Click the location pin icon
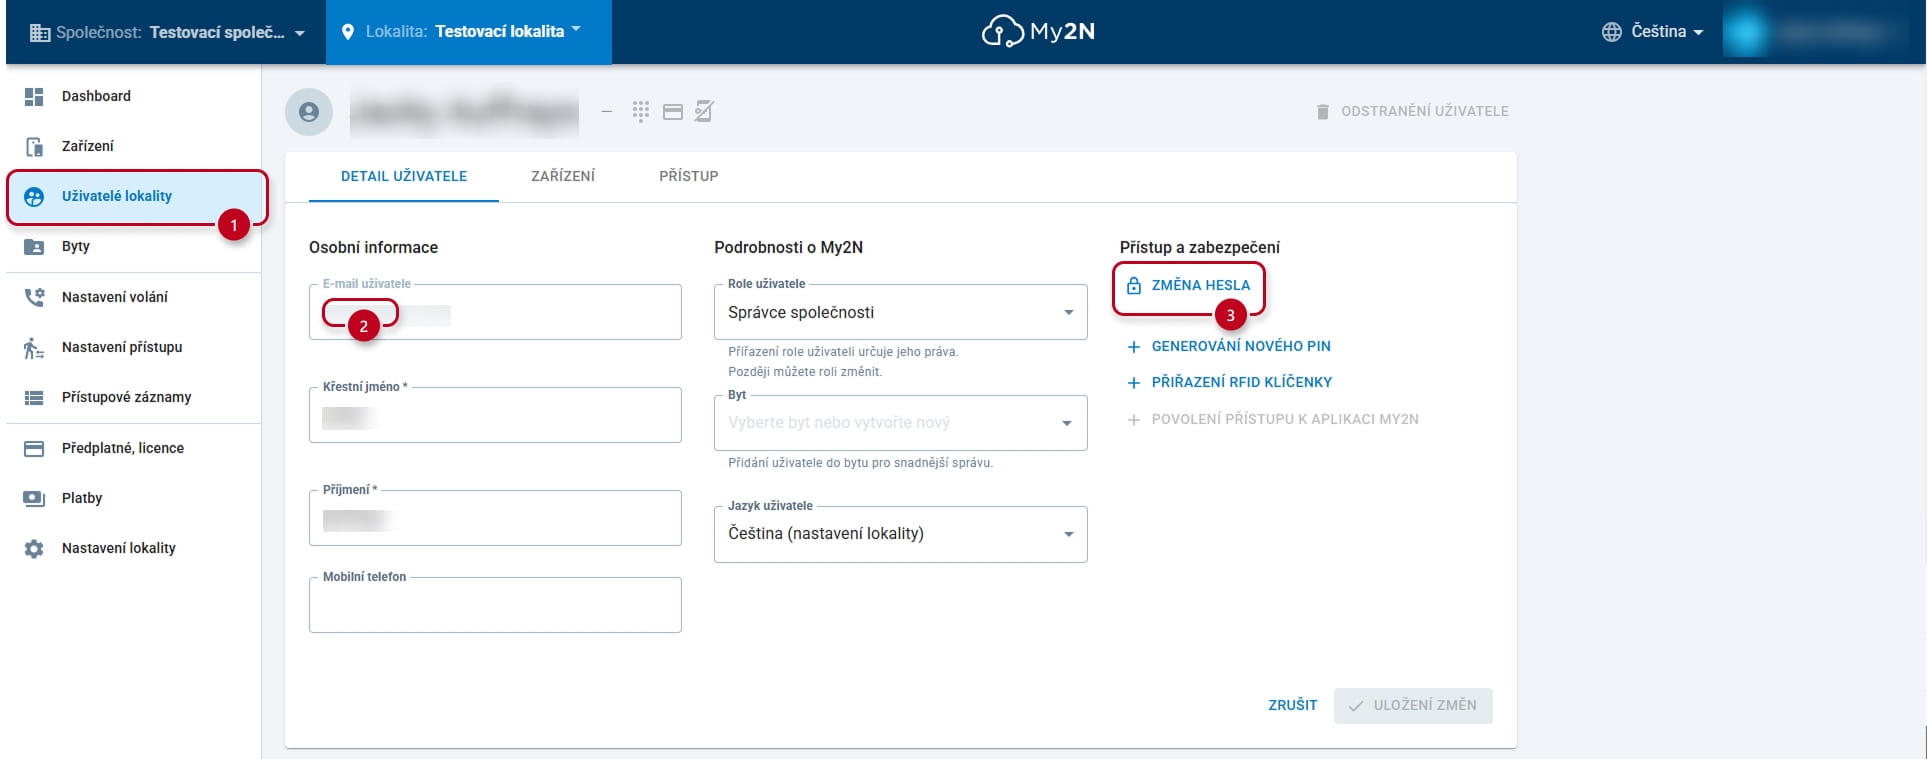 click(x=348, y=32)
